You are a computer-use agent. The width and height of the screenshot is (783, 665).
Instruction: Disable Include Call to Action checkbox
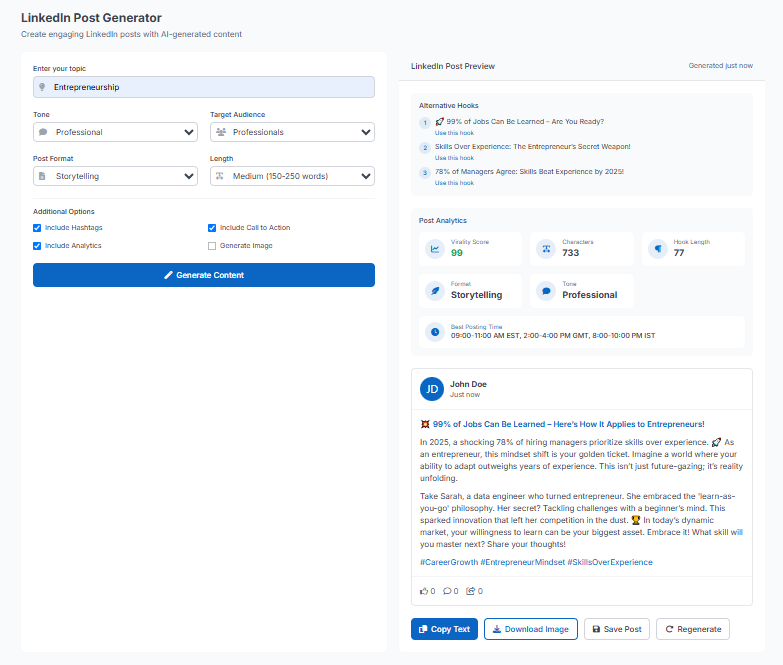click(x=212, y=228)
